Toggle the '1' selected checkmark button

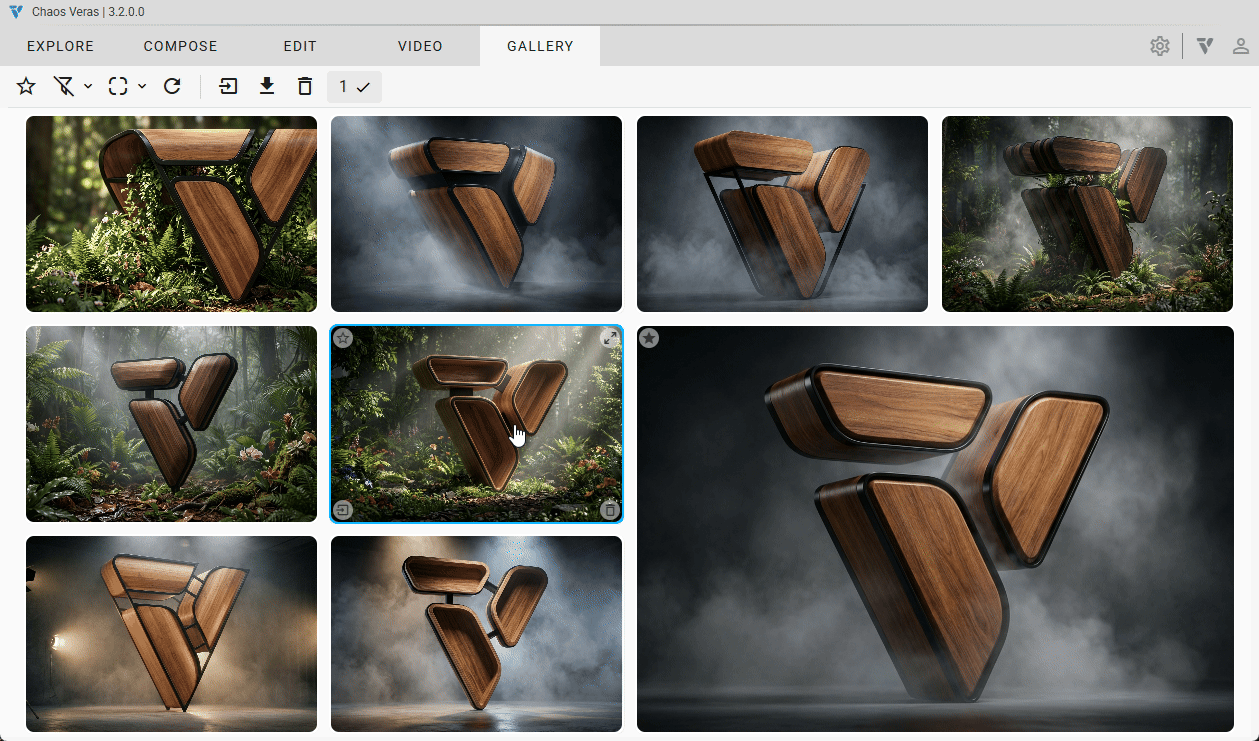point(354,87)
